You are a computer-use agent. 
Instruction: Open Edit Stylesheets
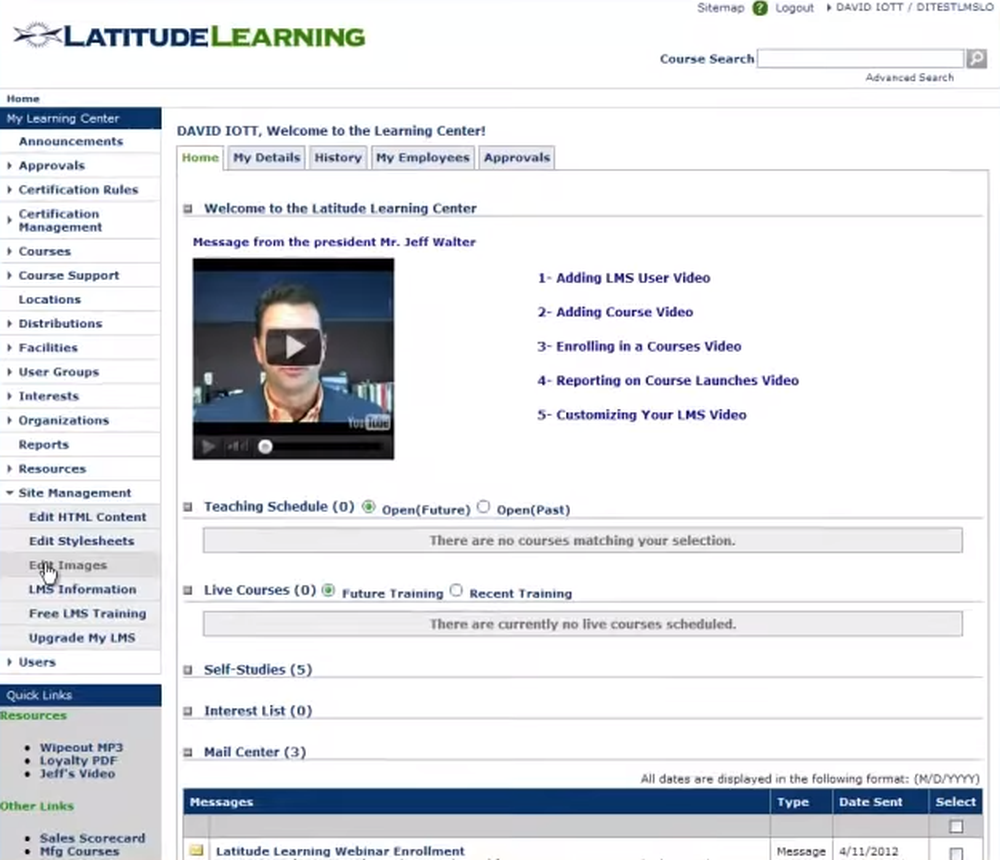[x=82, y=542]
